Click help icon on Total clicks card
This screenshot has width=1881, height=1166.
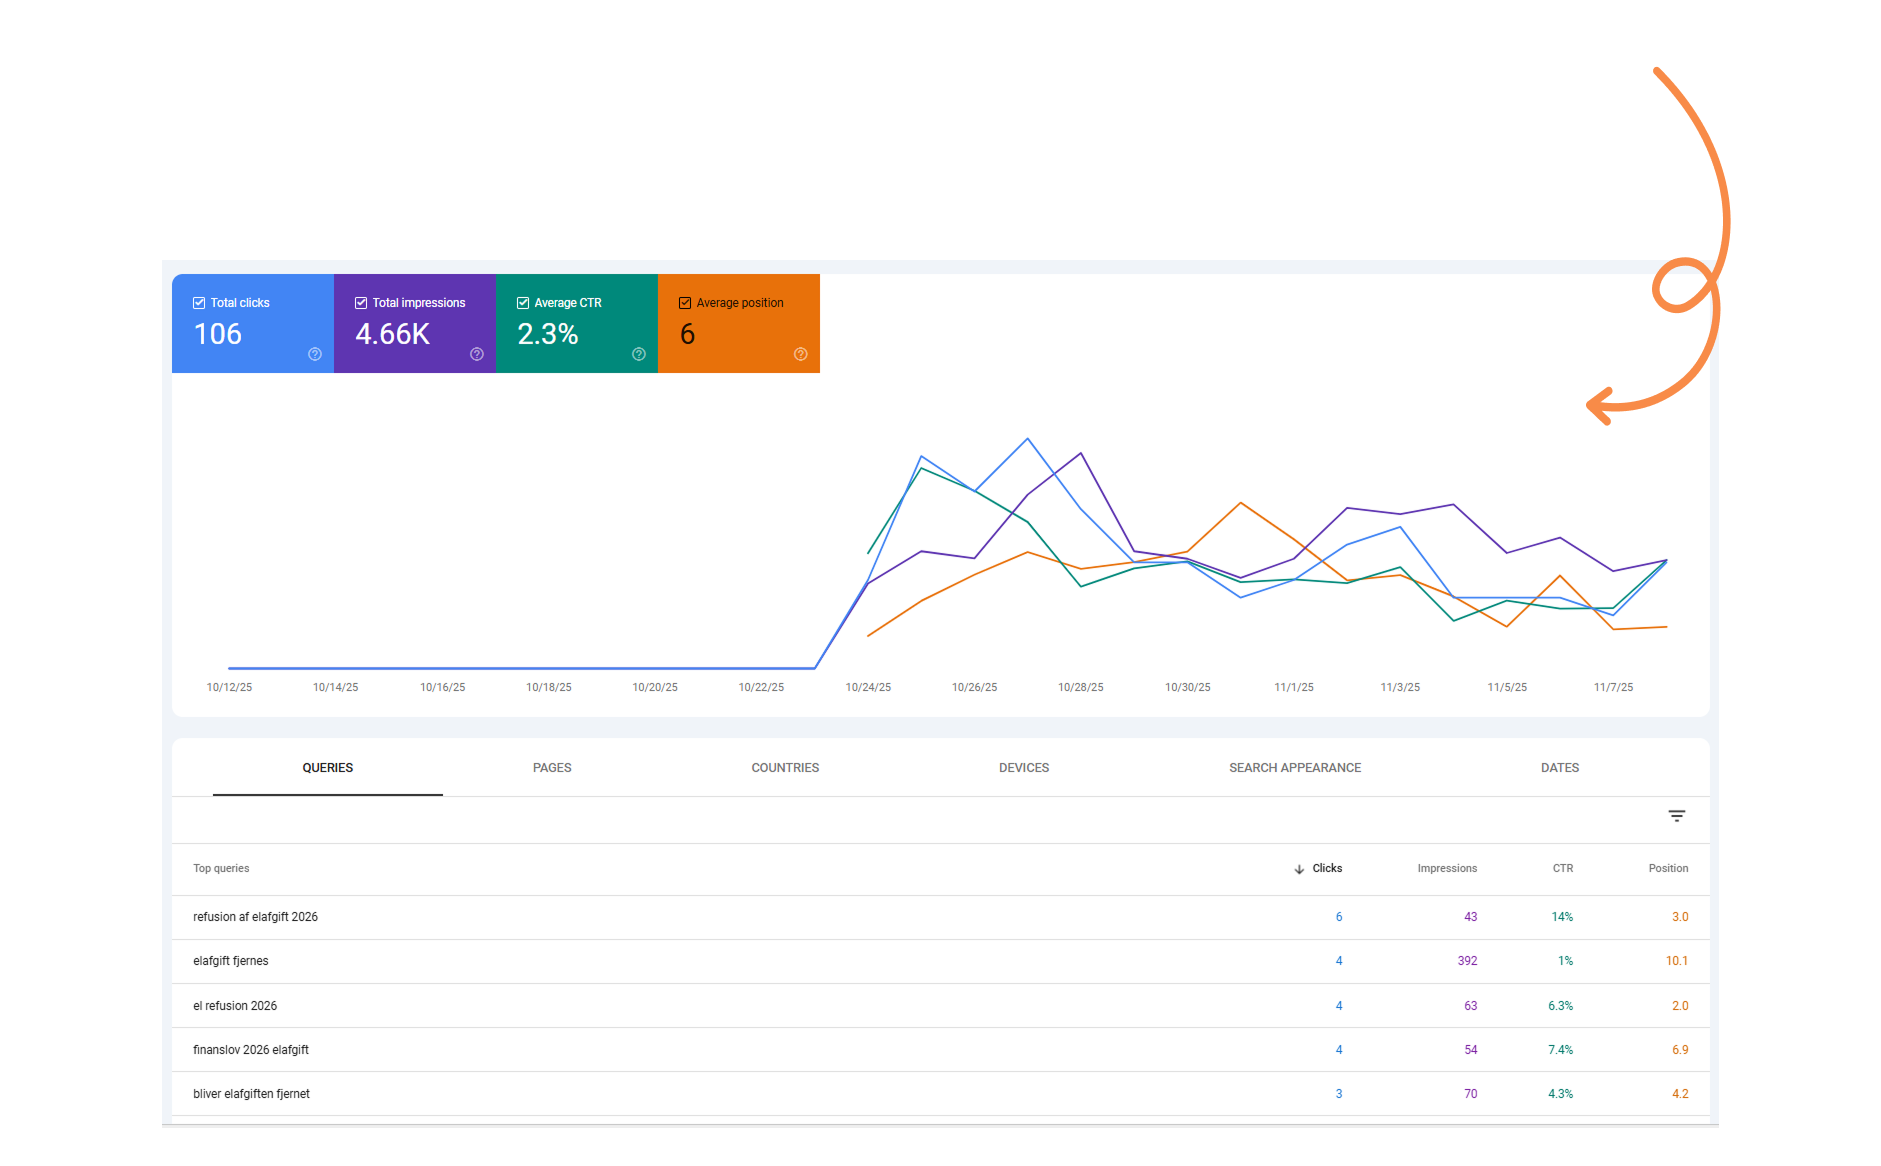point(315,354)
